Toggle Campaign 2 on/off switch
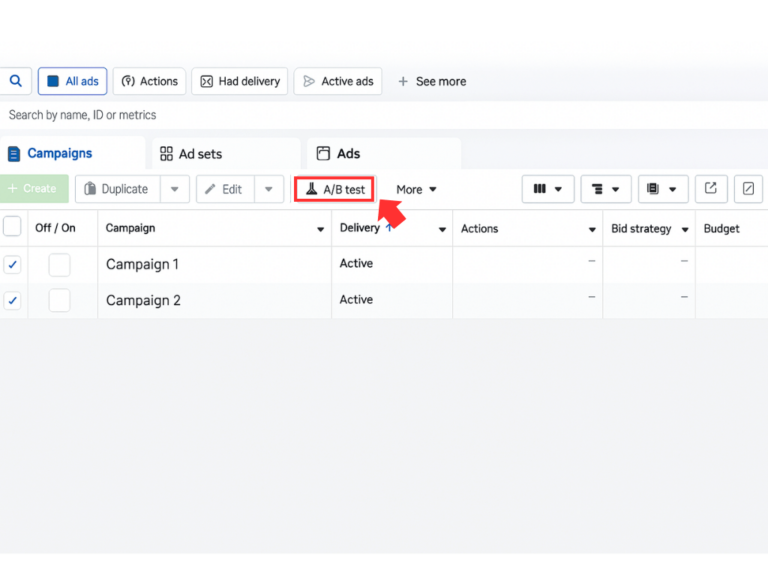The height and width of the screenshot is (576, 768). [59, 300]
